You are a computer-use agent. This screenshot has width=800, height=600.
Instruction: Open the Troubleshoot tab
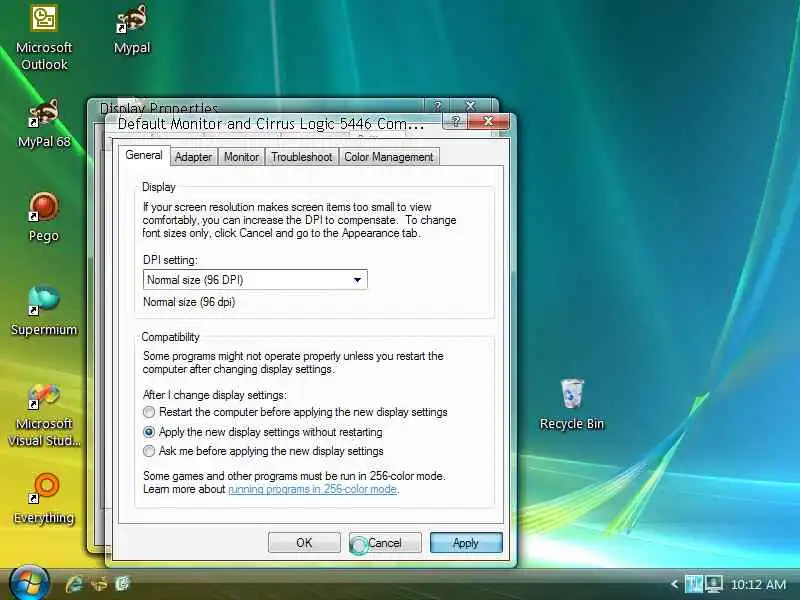302,157
